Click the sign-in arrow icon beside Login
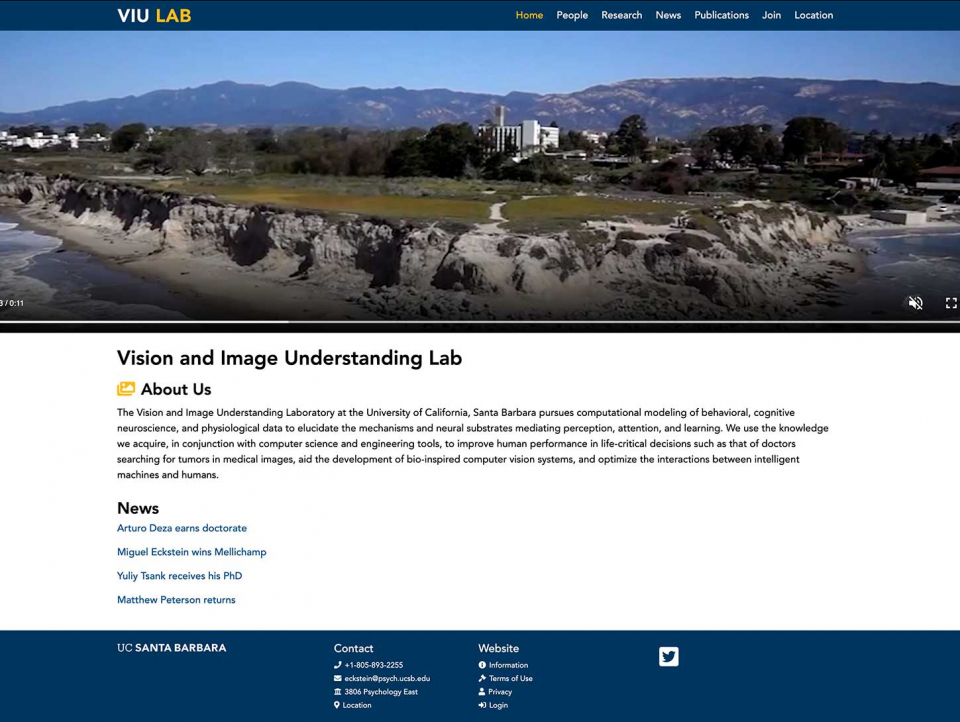This screenshot has width=960, height=722. tap(482, 705)
